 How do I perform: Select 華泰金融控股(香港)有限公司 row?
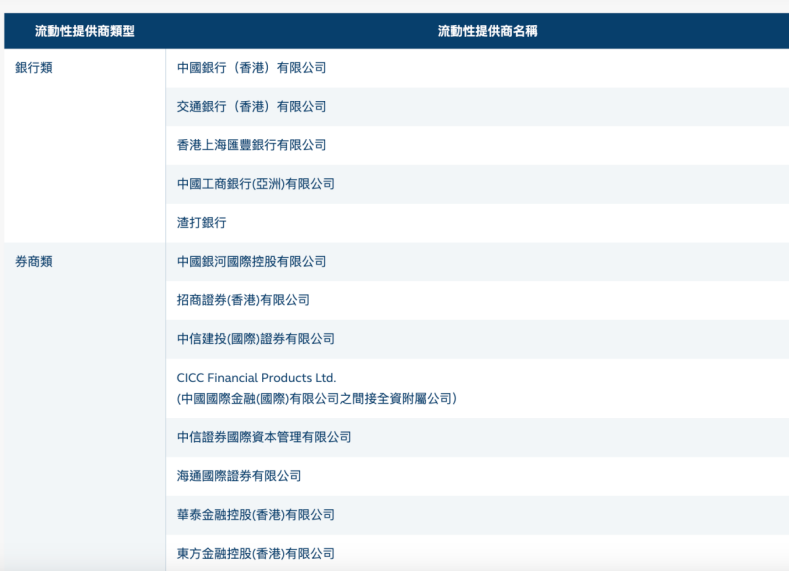[477, 515]
